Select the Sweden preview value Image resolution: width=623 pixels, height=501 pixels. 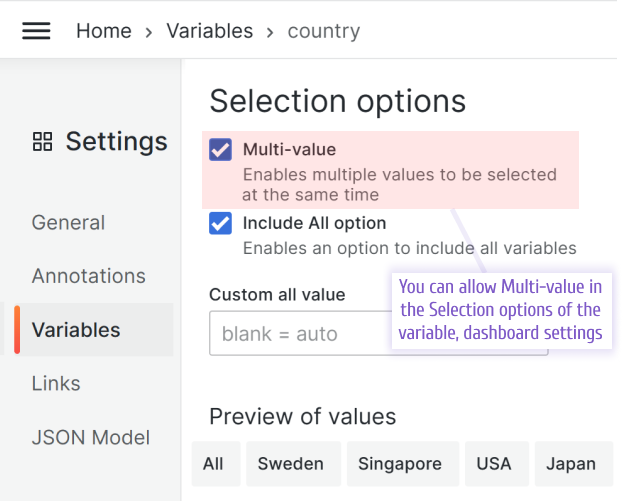pyautogui.click(x=291, y=464)
